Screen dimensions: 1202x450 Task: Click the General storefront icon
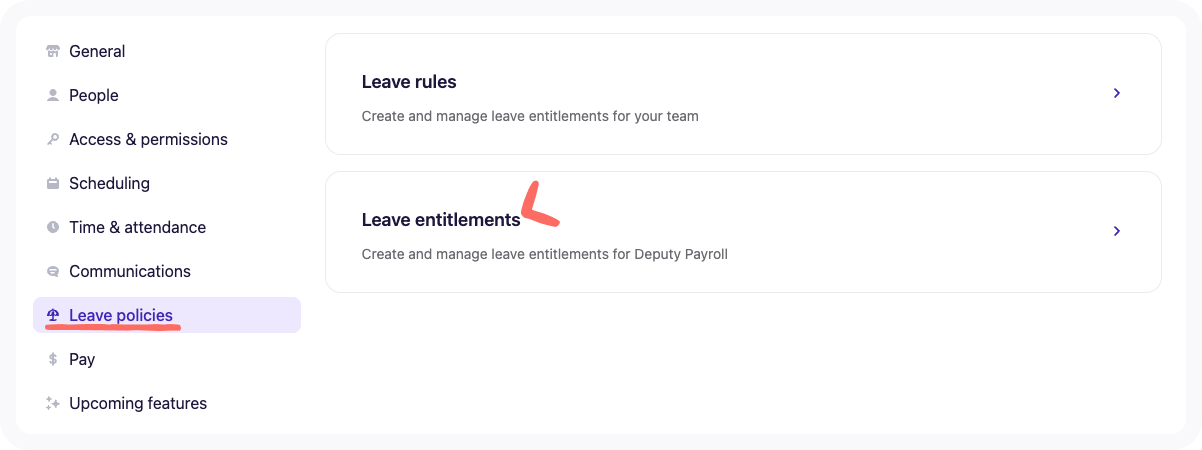coord(53,52)
